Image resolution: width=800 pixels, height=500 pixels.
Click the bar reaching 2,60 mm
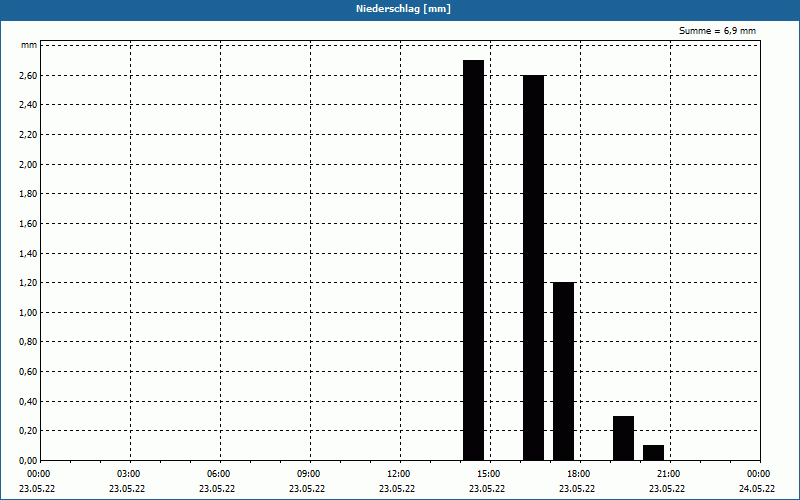[x=534, y=268]
